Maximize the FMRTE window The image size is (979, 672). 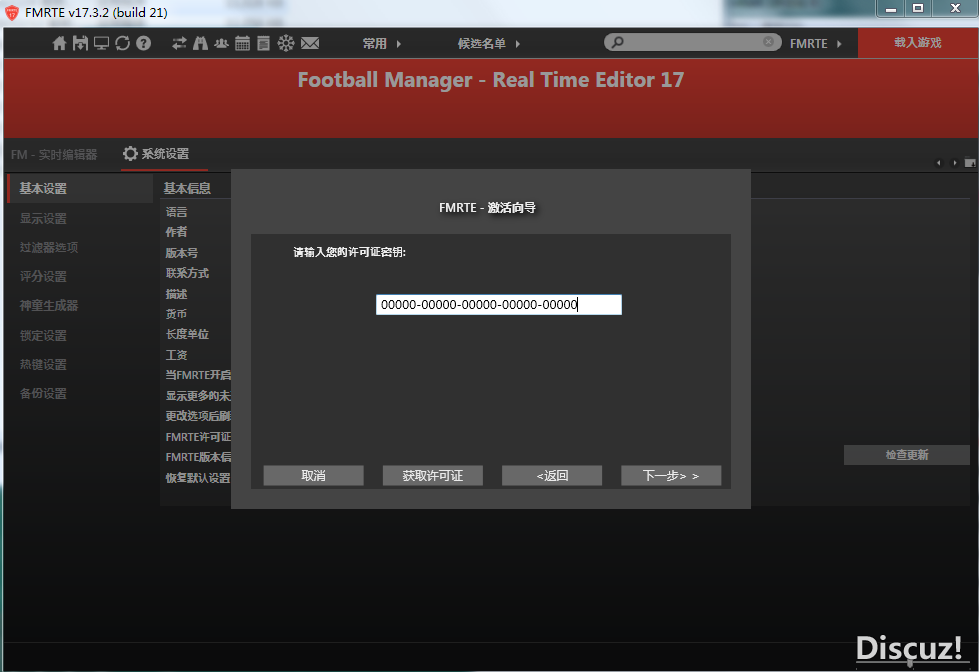coord(918,8)
